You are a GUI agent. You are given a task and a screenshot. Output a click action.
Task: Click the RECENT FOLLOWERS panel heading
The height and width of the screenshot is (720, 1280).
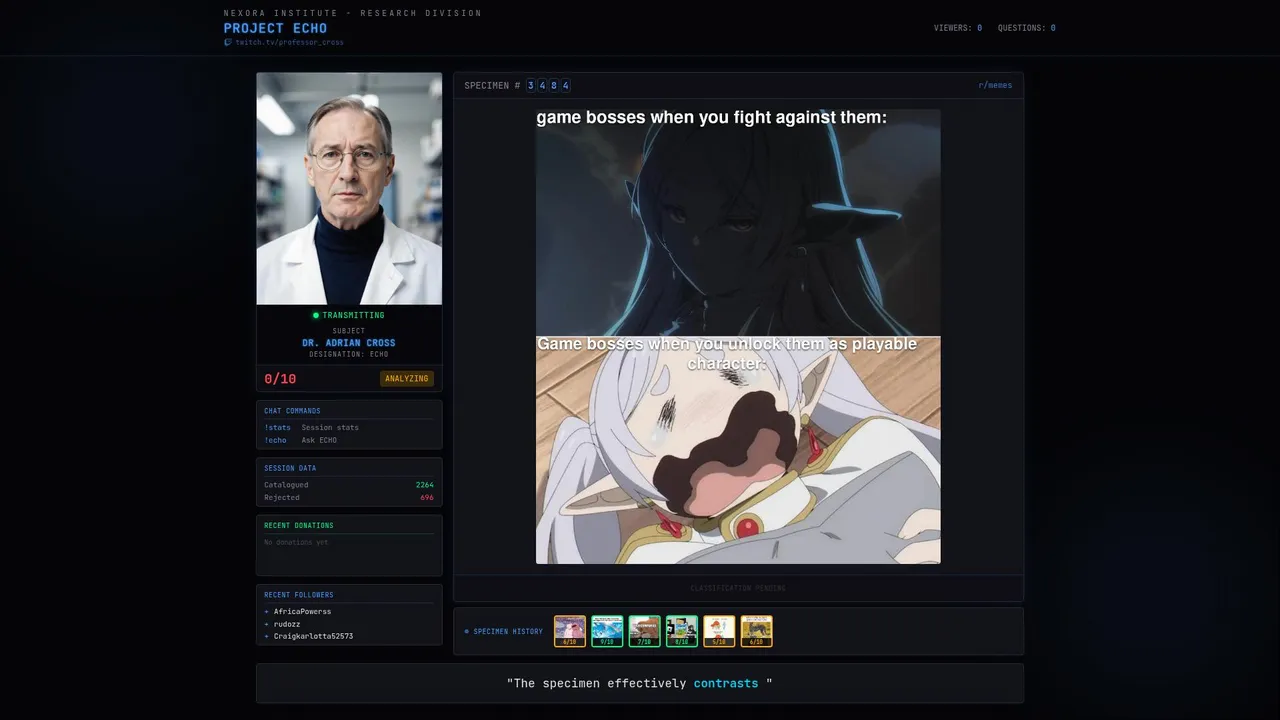click(x=299, y=595)
